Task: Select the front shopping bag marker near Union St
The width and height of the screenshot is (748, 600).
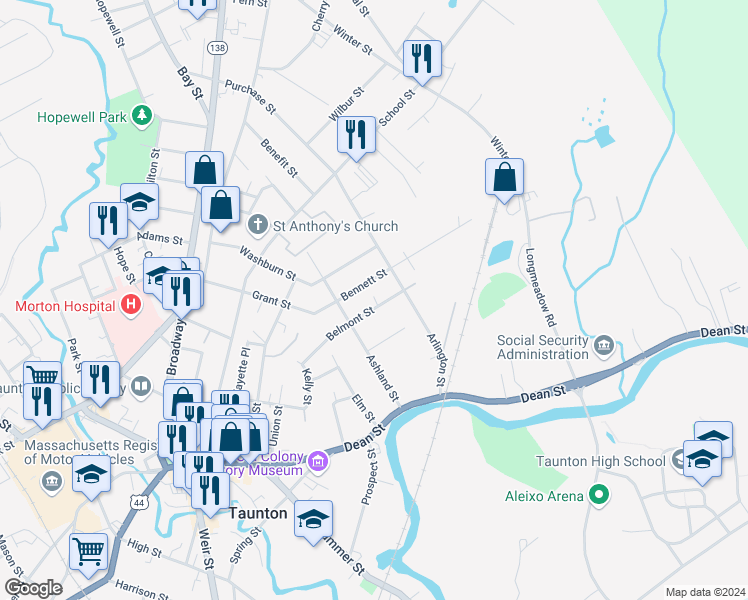Action: click(231, 437)
